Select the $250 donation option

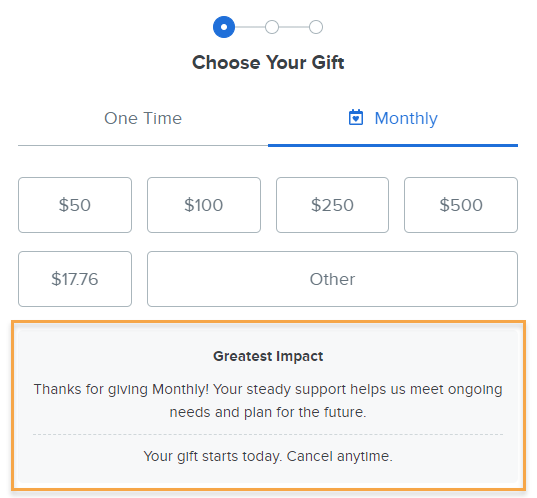click(x=332, y=205)
